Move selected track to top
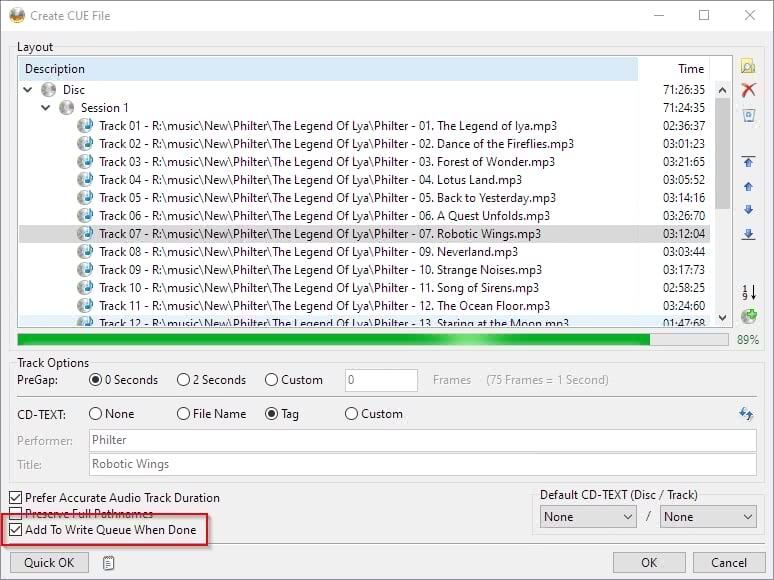Viewport: 774px width, 580px height. point(748,162)
